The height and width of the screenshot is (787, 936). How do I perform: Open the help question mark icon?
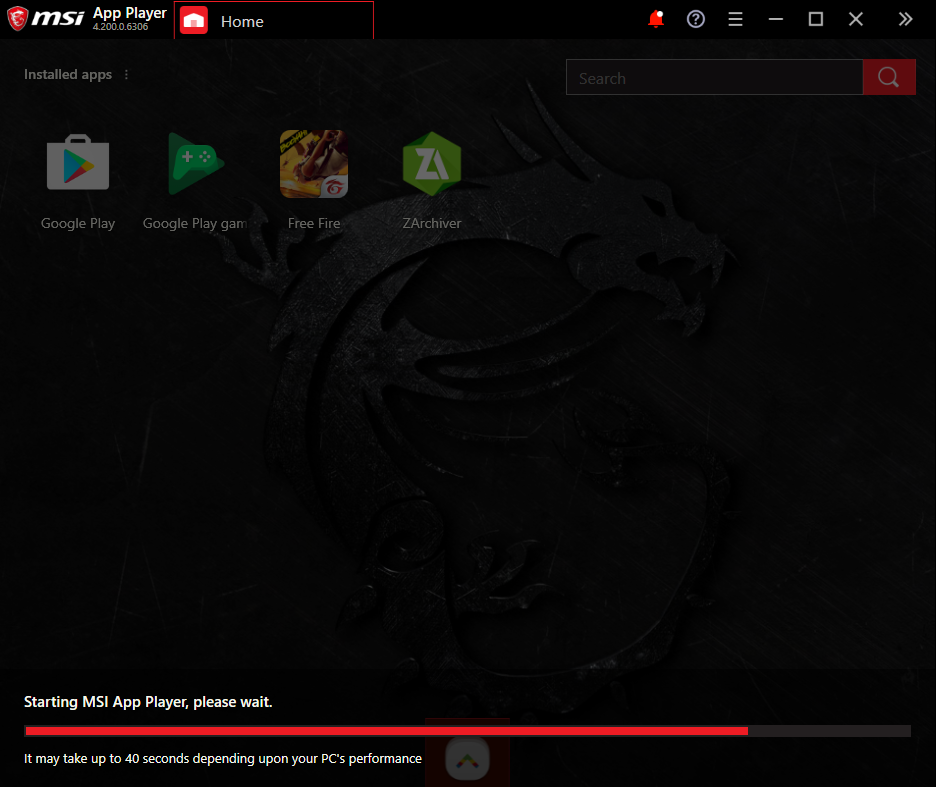(695, 19)
